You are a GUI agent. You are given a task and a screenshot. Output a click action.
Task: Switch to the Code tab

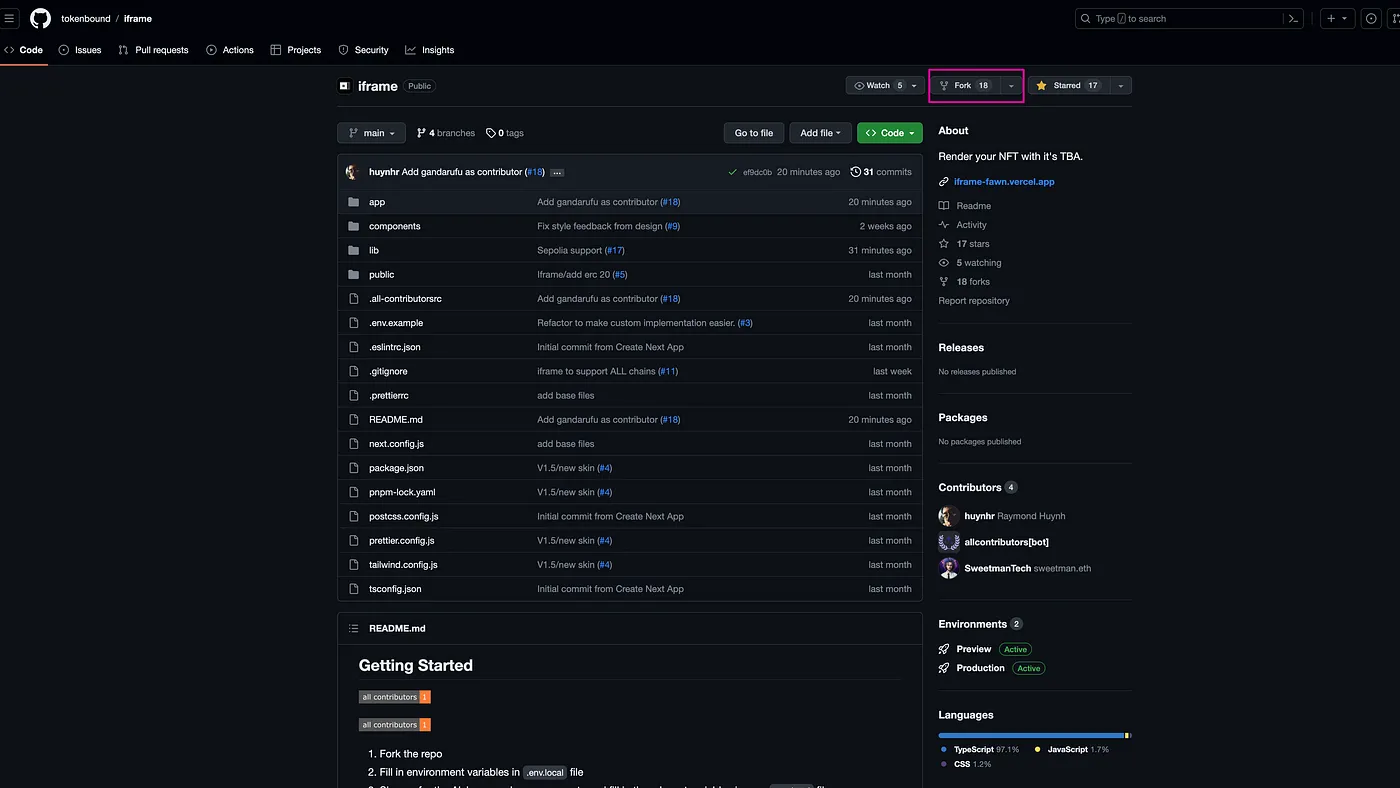pyautogui.click(x=24, y=50)
